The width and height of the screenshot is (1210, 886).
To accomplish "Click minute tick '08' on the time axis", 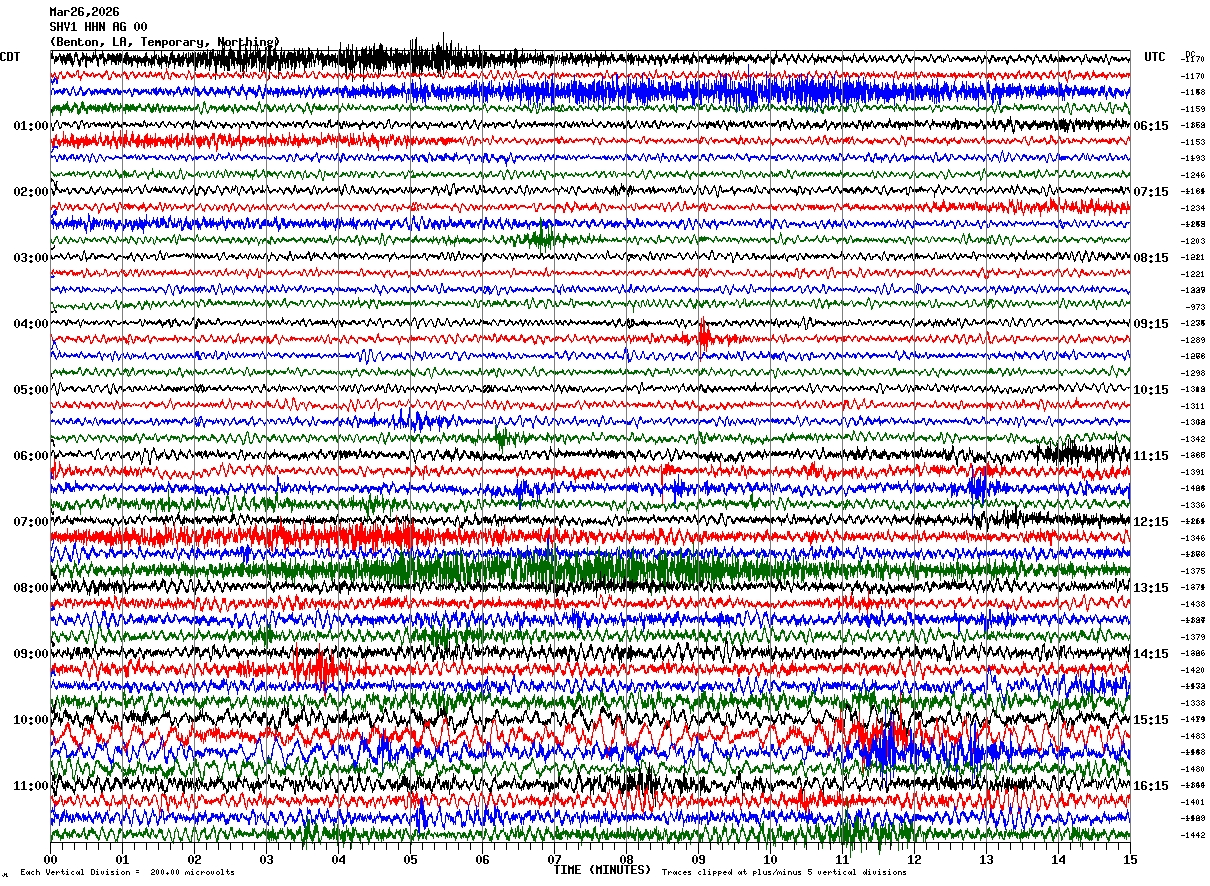I will point(626,859).
